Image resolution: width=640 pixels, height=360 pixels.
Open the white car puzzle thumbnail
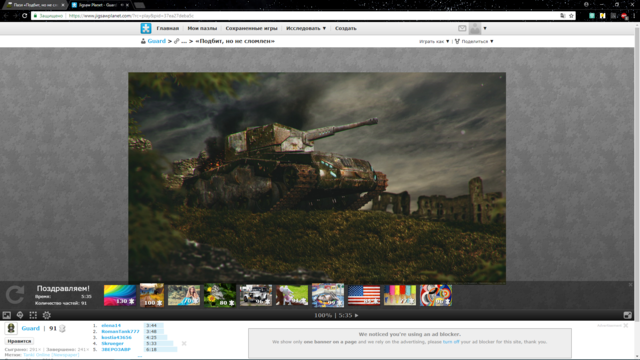click(256, 295)
